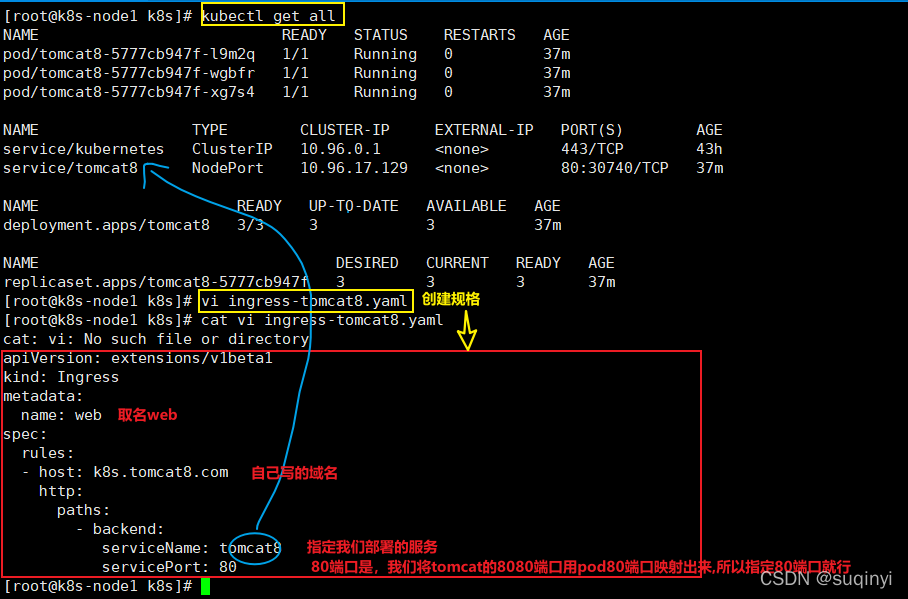
Task: Click the STATUS column header
Action: [380, 35]
